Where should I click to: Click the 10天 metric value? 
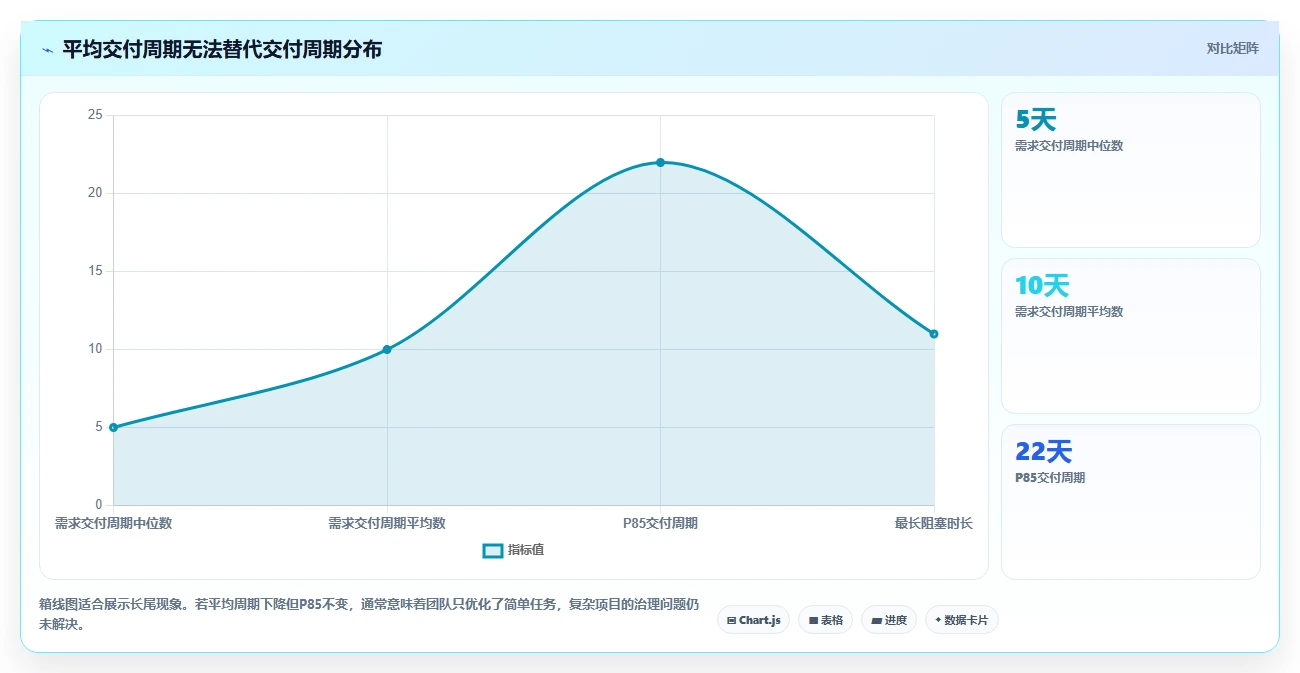[1042, 286]
